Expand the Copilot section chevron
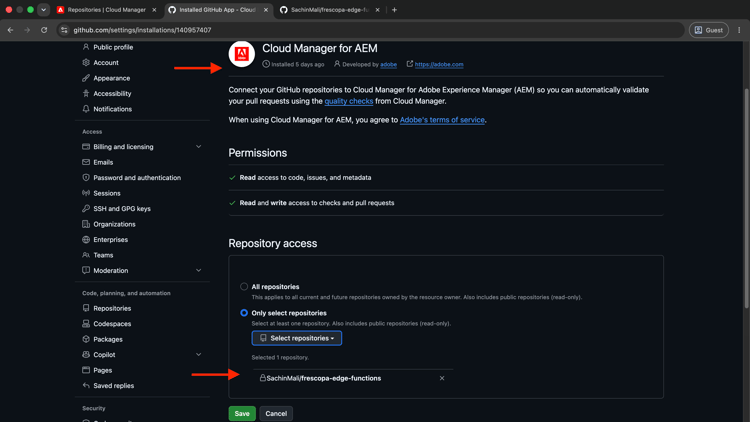 tap(199, 355)
